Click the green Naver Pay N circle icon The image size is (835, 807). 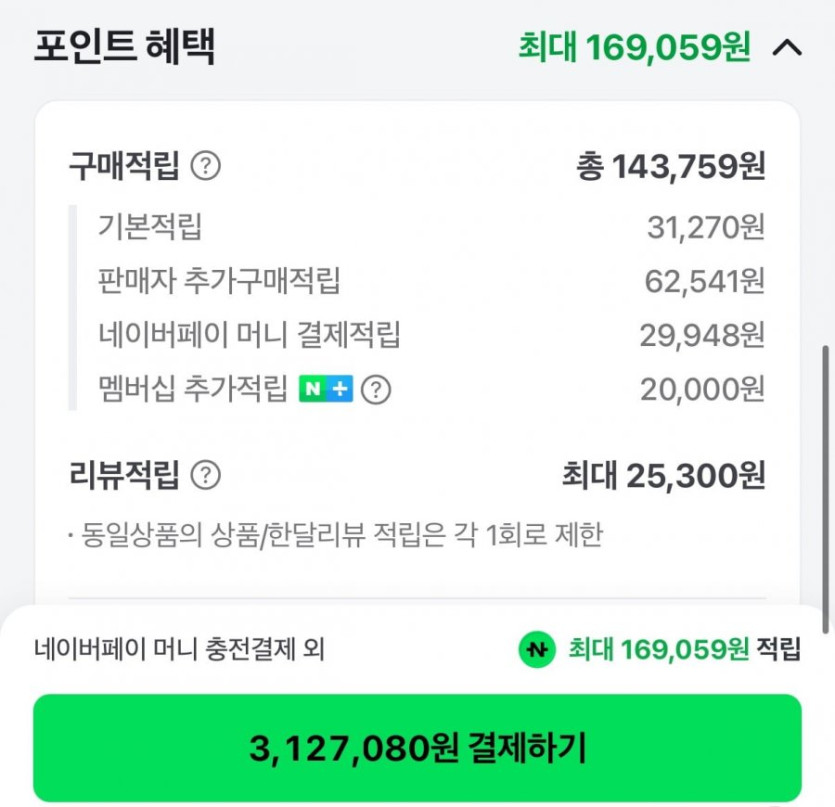point(537,650)
